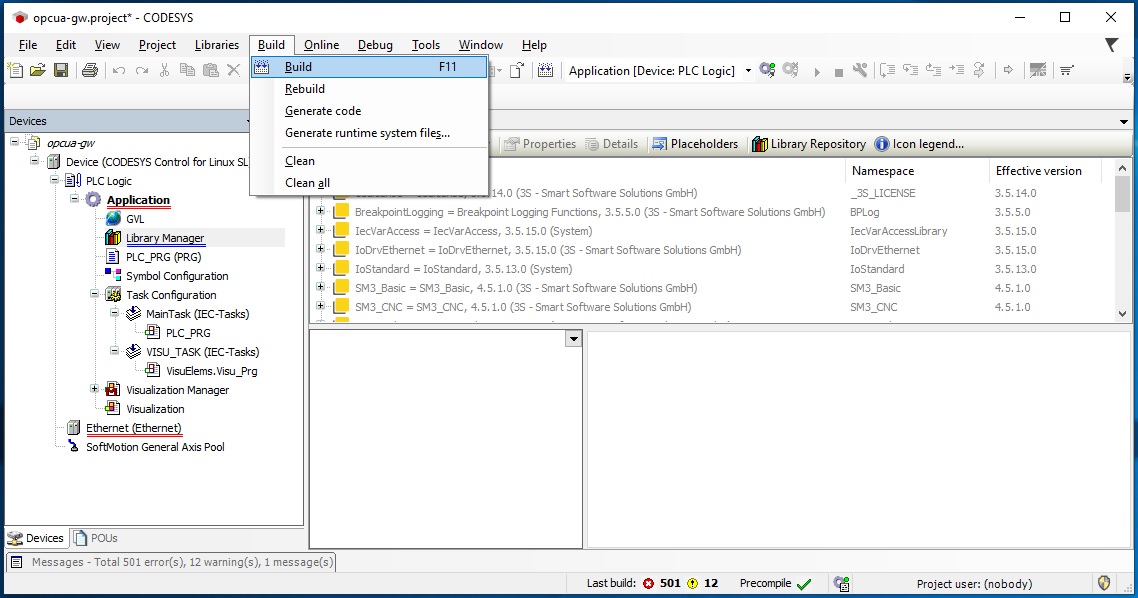Select Ethernet (Ethernet) device node
The image size is (1138, 598).
[x=134, y=427]
